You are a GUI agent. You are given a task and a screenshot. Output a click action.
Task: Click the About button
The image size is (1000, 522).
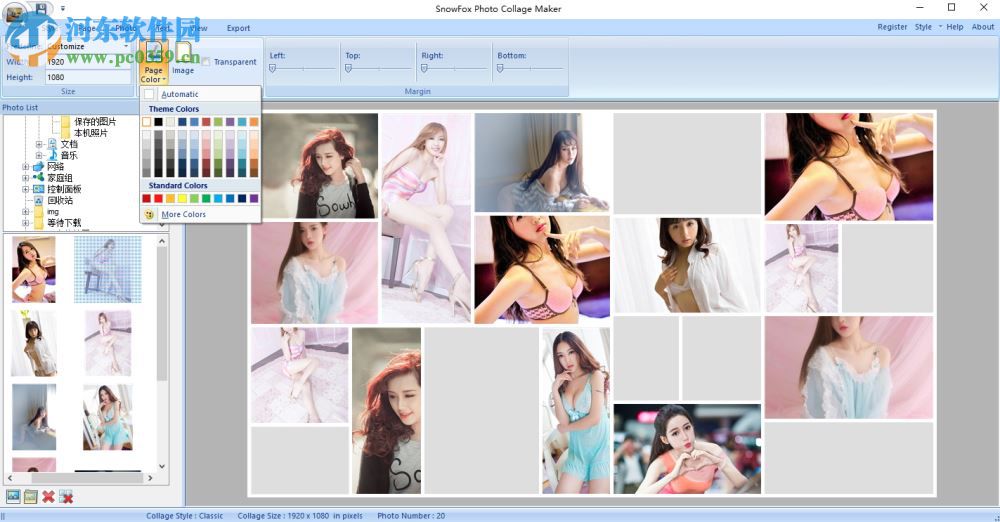[983, 27]
